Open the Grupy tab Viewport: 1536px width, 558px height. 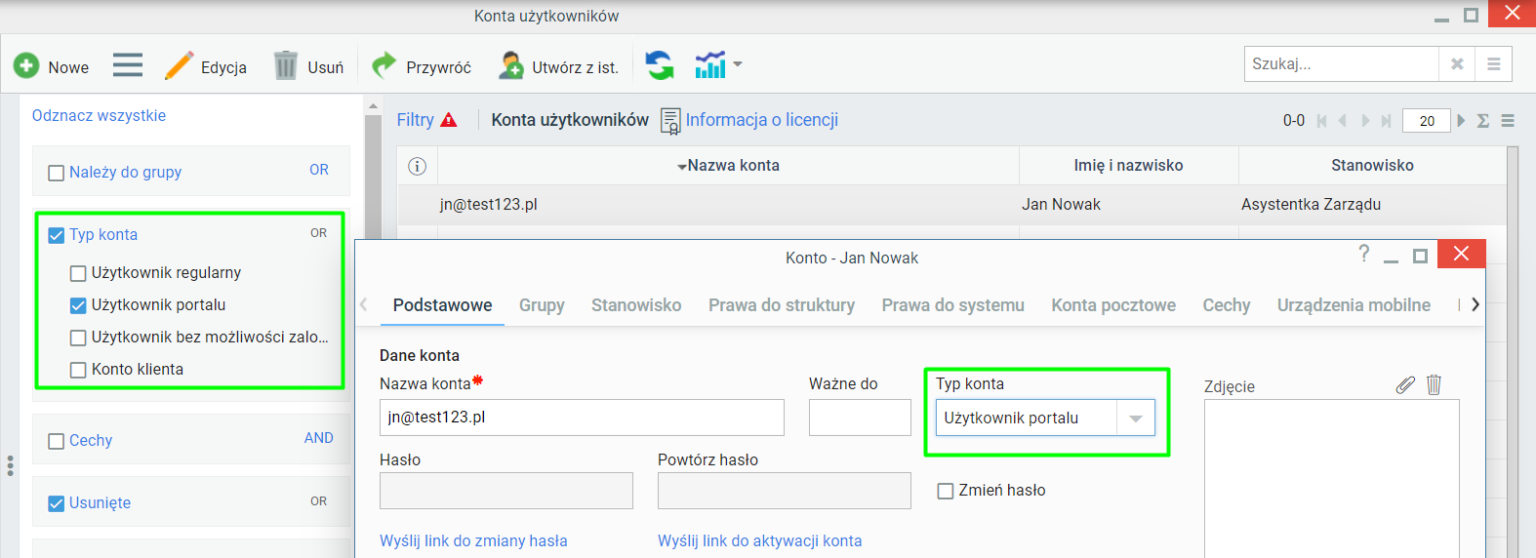click(542, 305)
